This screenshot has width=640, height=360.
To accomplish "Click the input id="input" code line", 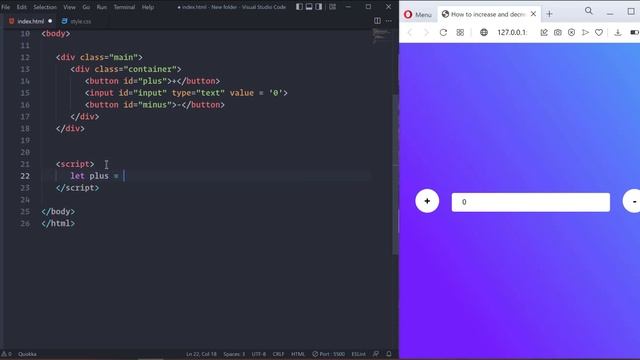I will pyautogui.click(x=186, y=93).
